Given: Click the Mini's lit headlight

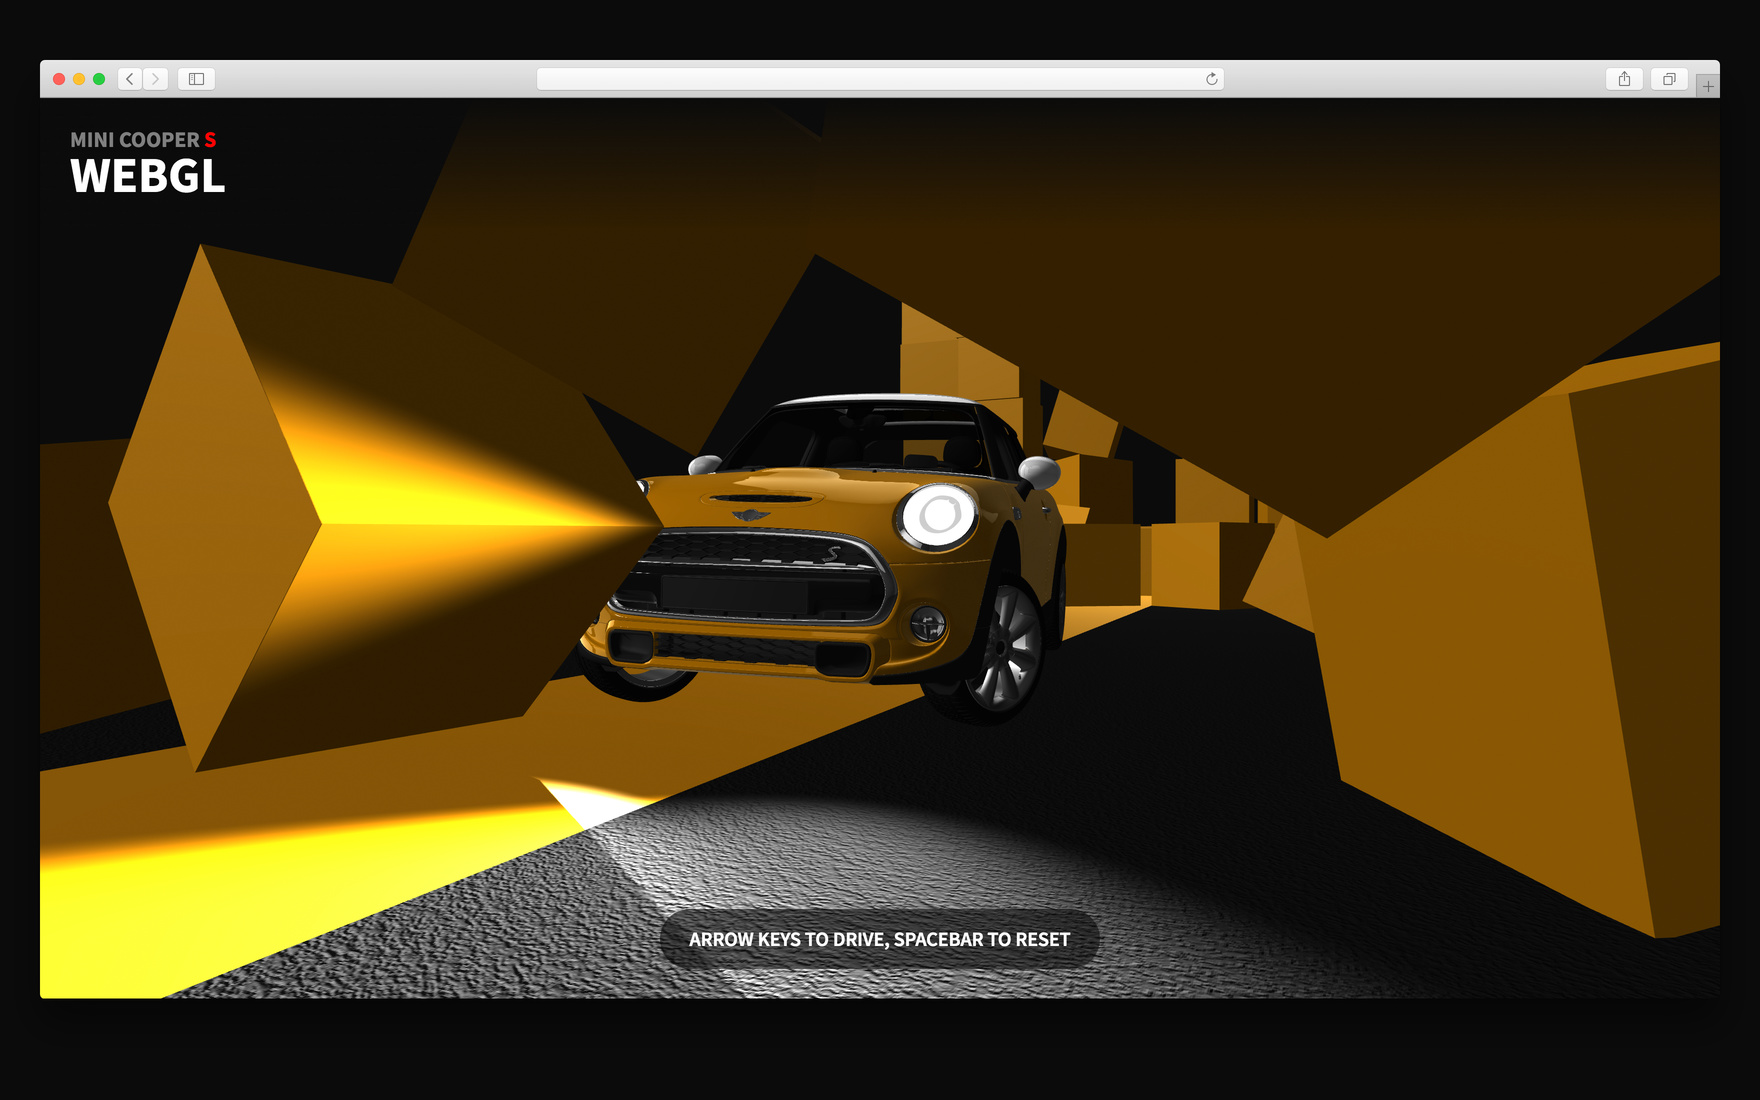Looking at the screenshot, I should tap(939, 516).
